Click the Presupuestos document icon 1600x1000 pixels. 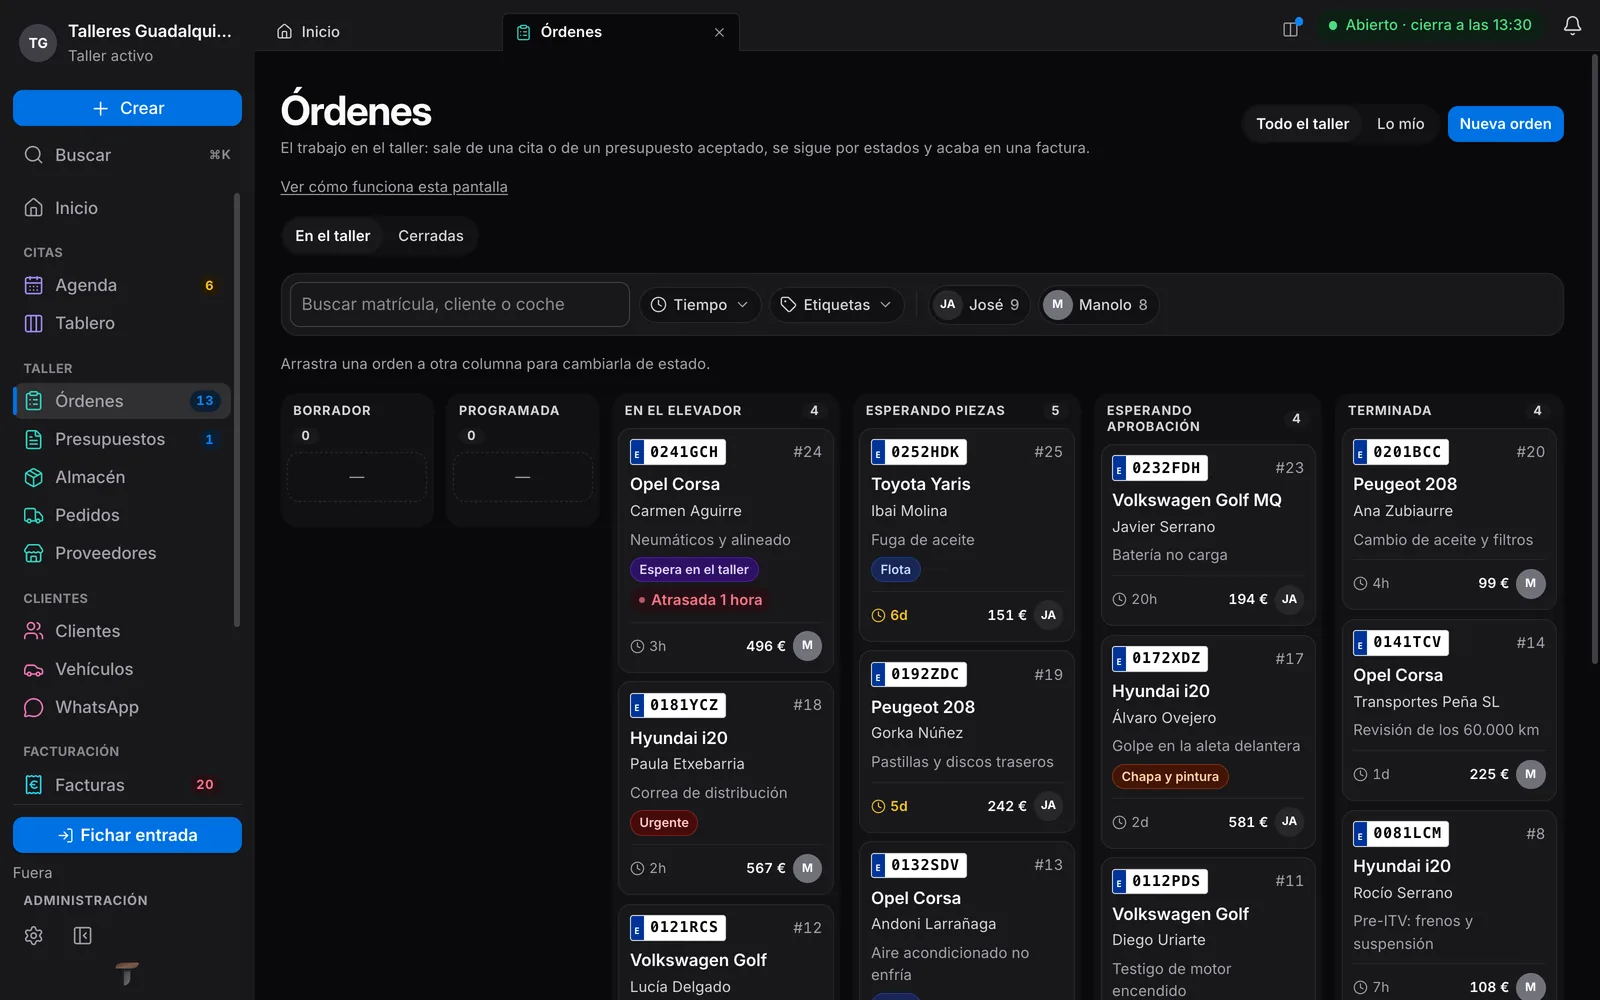pos(34,439)
